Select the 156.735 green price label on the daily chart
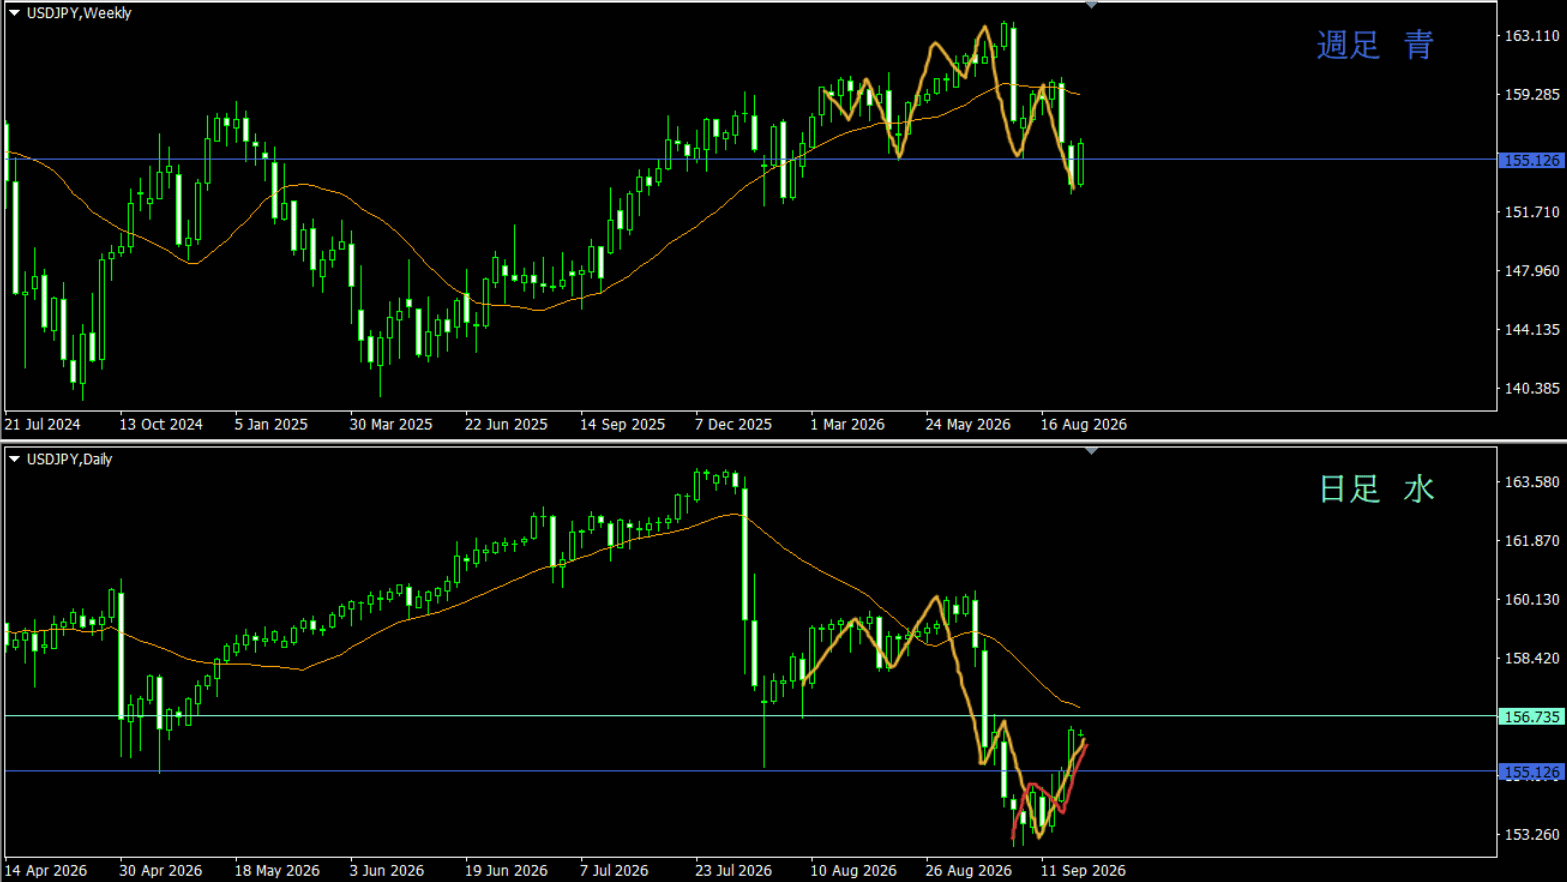This screenshot has width=1567, height=882. click(x=1531, y=717)
